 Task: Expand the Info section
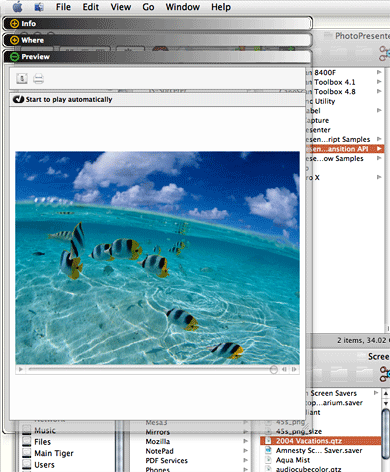point(14,23)
